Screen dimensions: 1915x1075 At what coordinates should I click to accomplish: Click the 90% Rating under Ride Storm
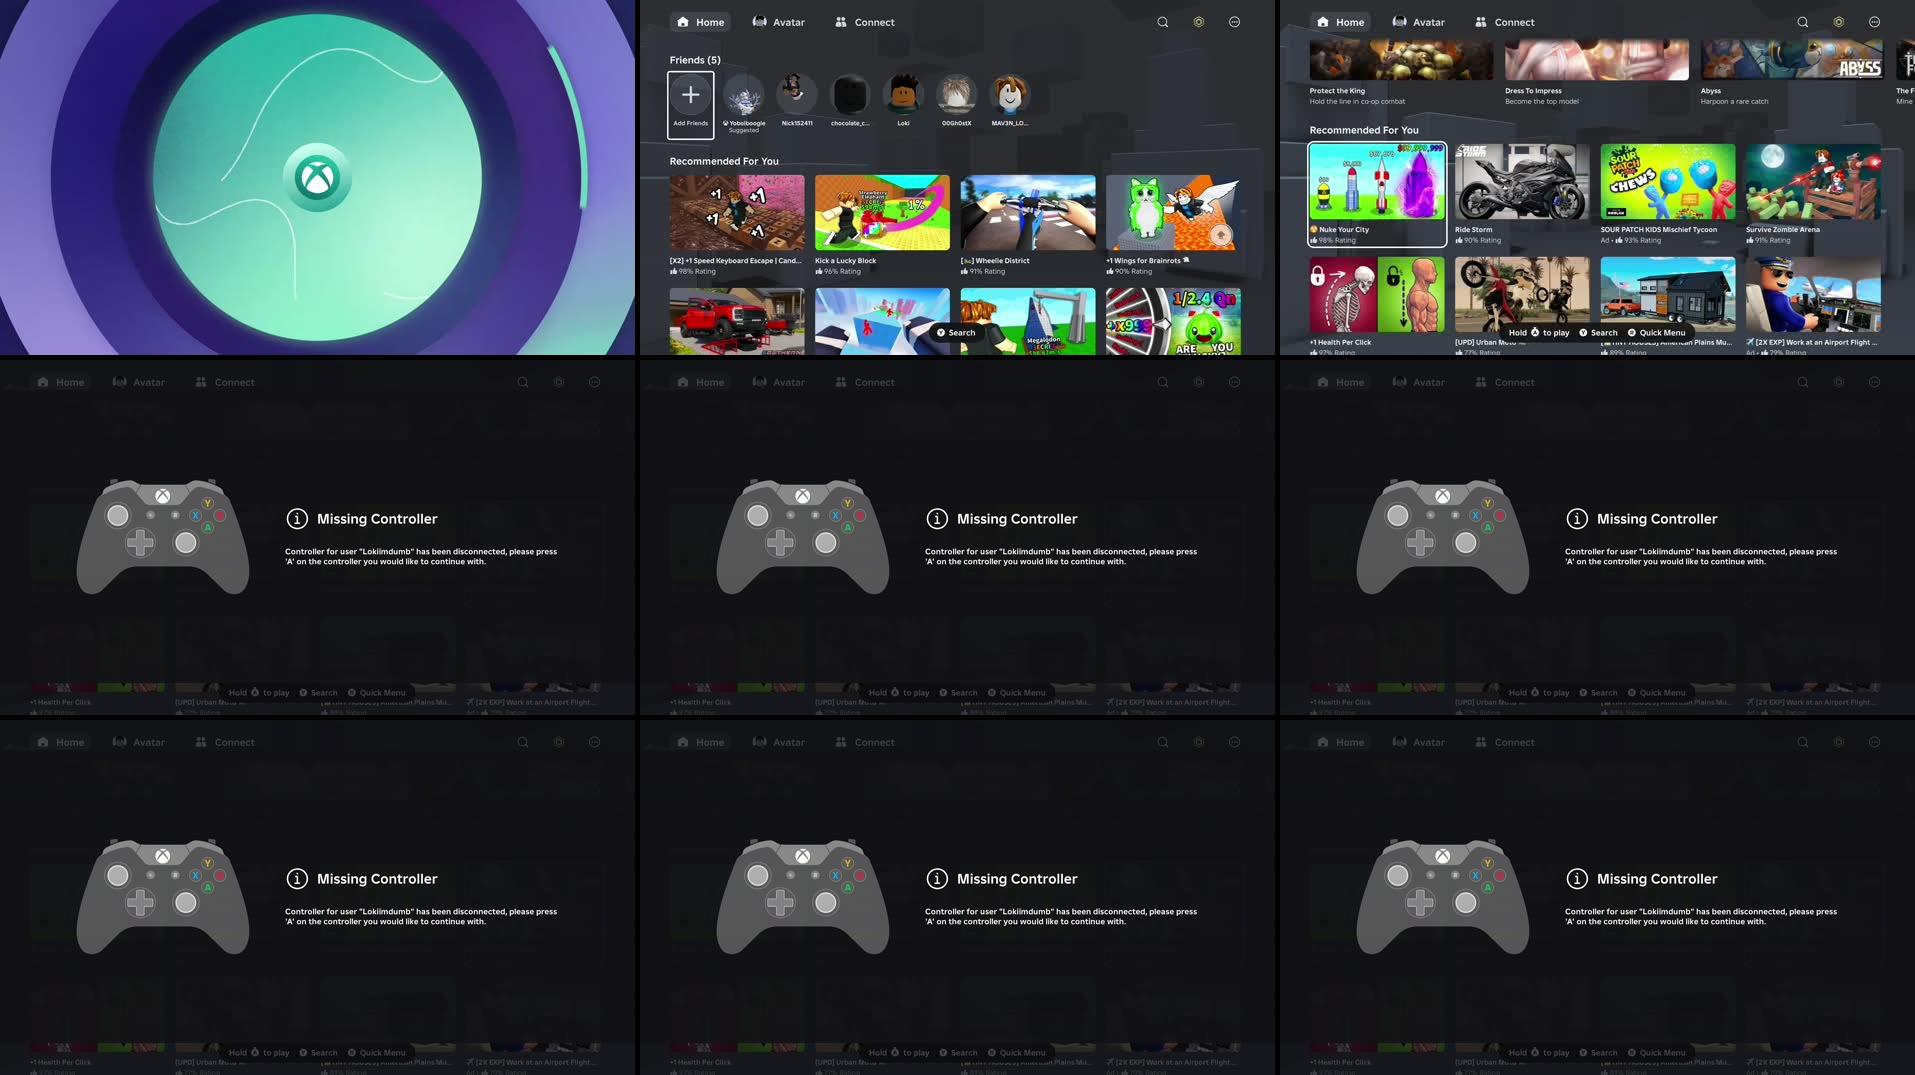1478,240
